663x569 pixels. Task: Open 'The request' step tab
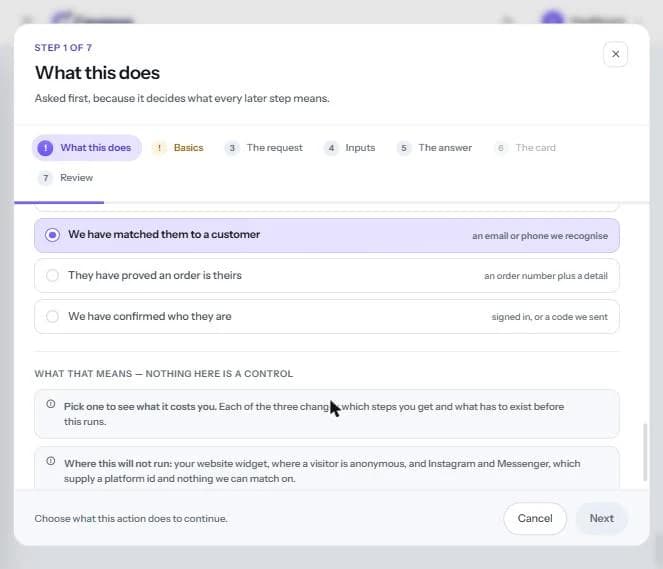coord(264,148)
